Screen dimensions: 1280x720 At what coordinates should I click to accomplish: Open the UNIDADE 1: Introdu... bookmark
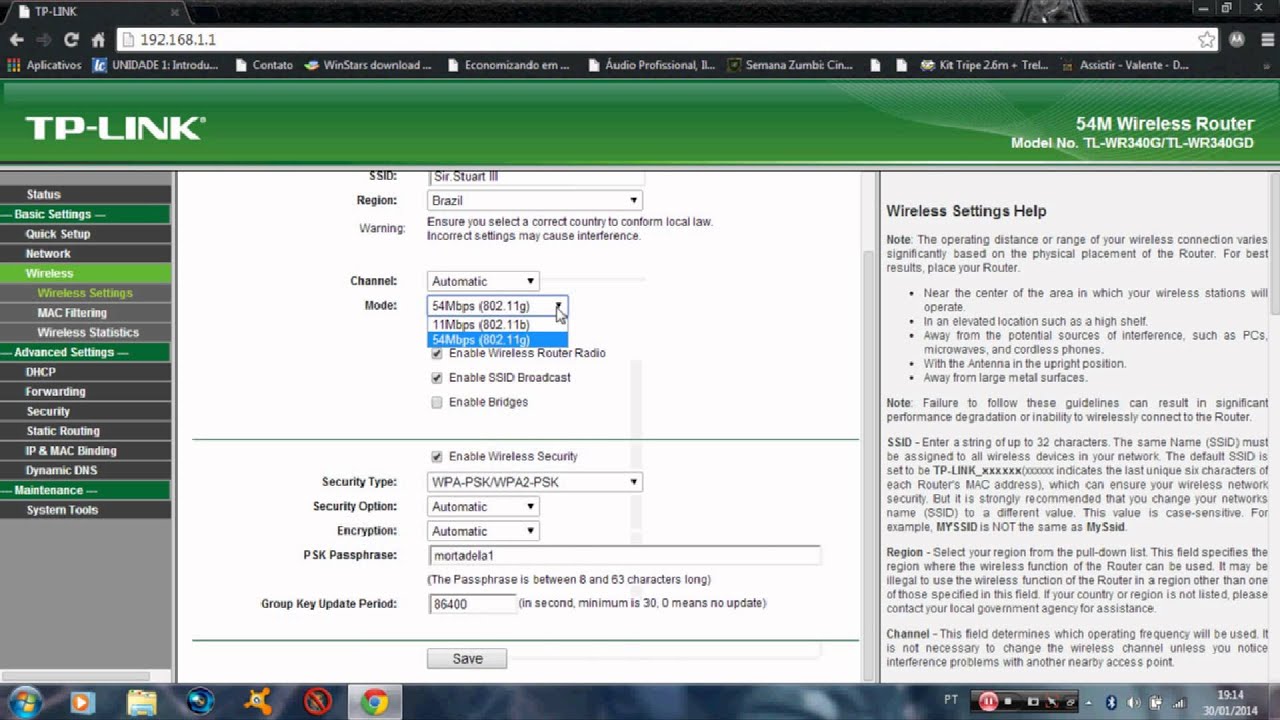[155, 65]
